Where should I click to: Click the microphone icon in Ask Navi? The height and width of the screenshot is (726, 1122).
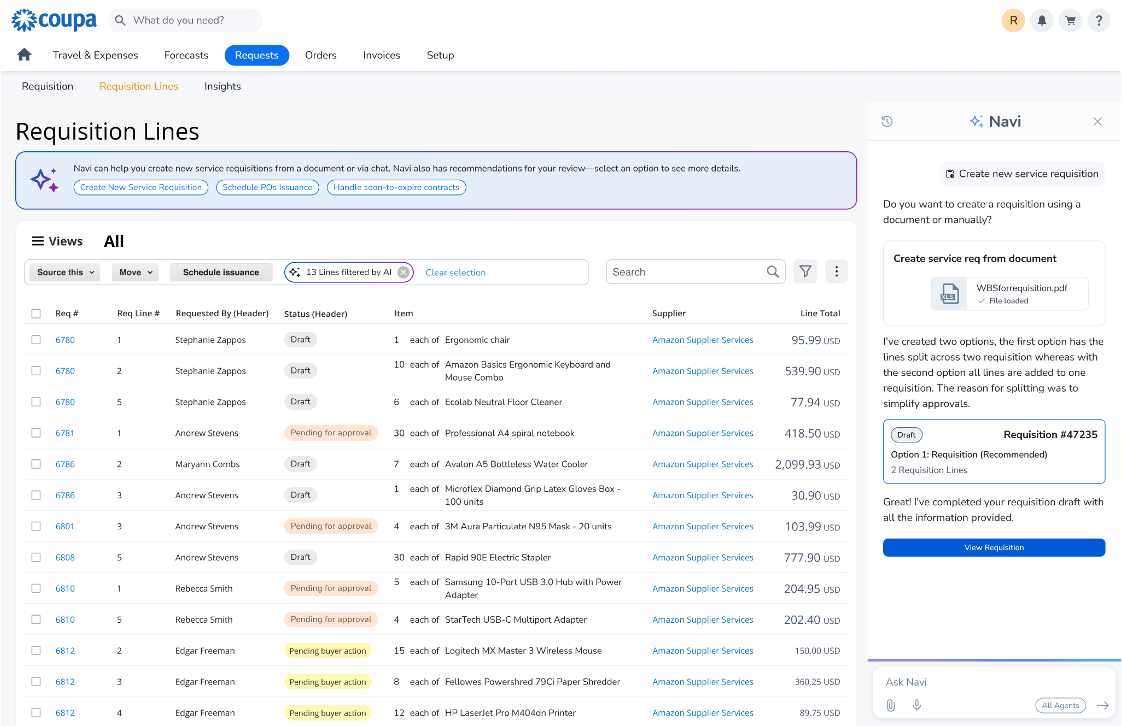coord(917,705)
